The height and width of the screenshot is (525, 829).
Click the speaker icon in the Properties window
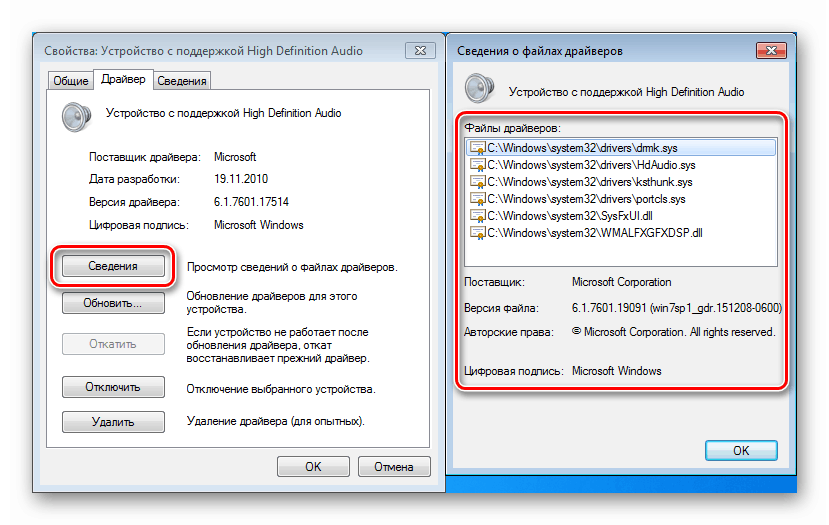(x=76, y=117)
